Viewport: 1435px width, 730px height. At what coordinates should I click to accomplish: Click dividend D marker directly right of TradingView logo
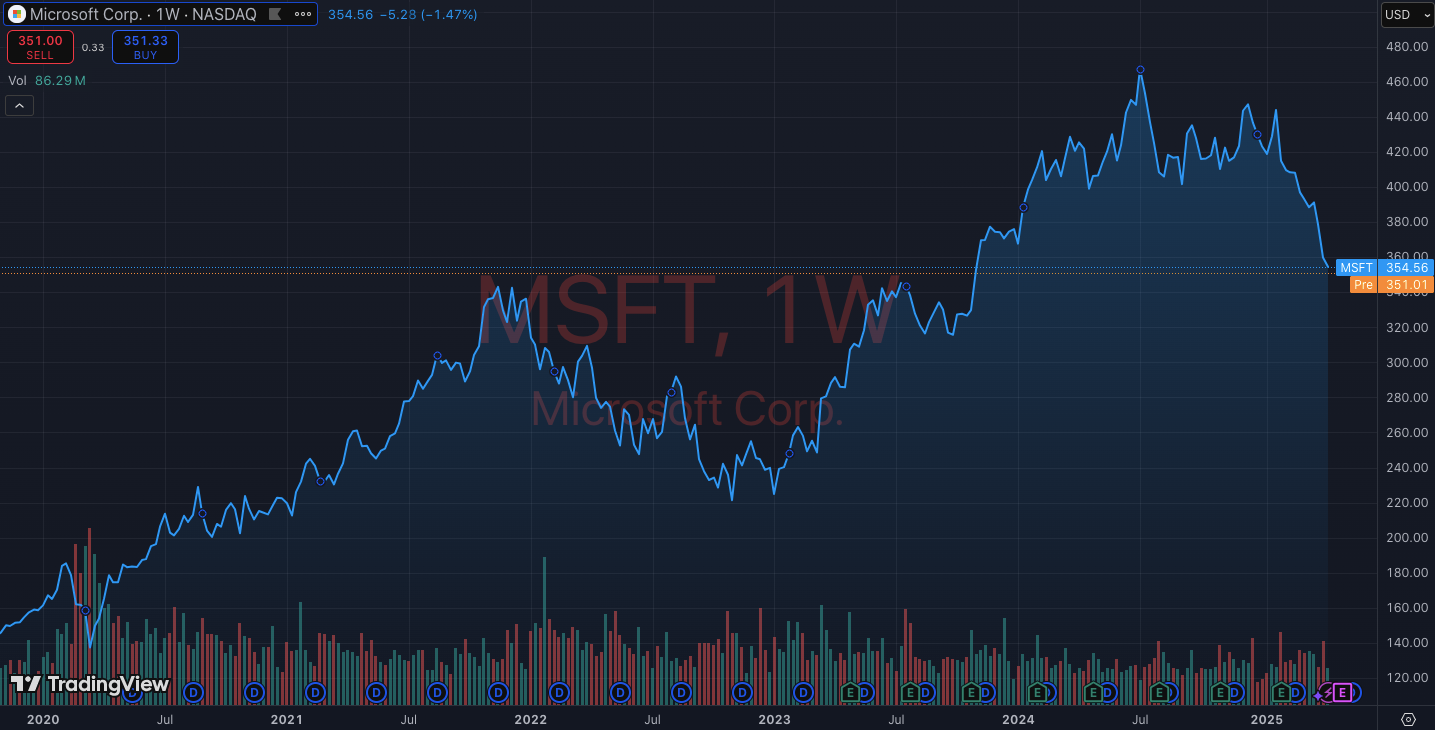pyautogui.click(x=193, y=691)
